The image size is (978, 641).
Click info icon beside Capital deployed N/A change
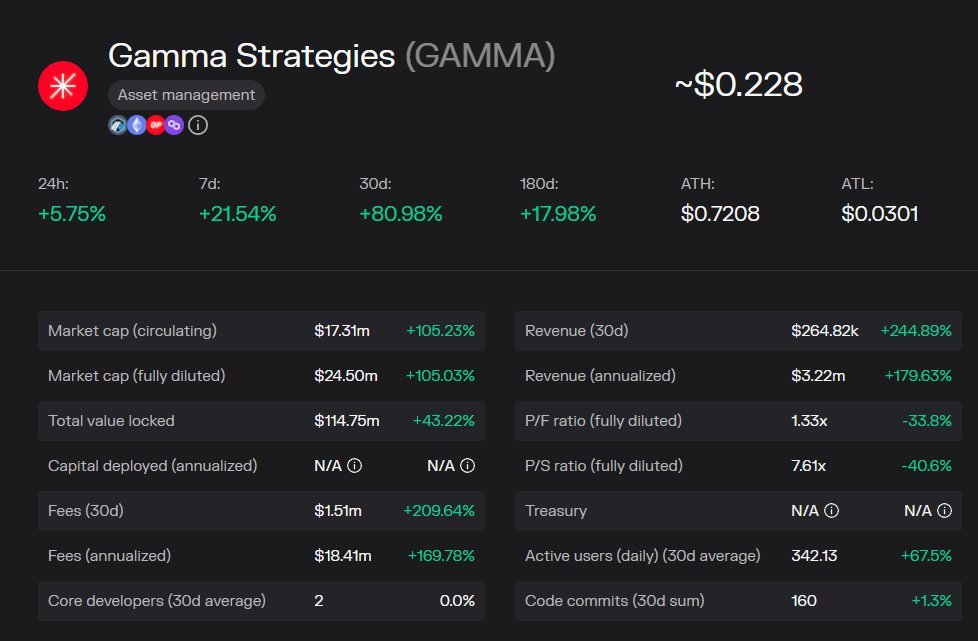(x=467, y=466)
